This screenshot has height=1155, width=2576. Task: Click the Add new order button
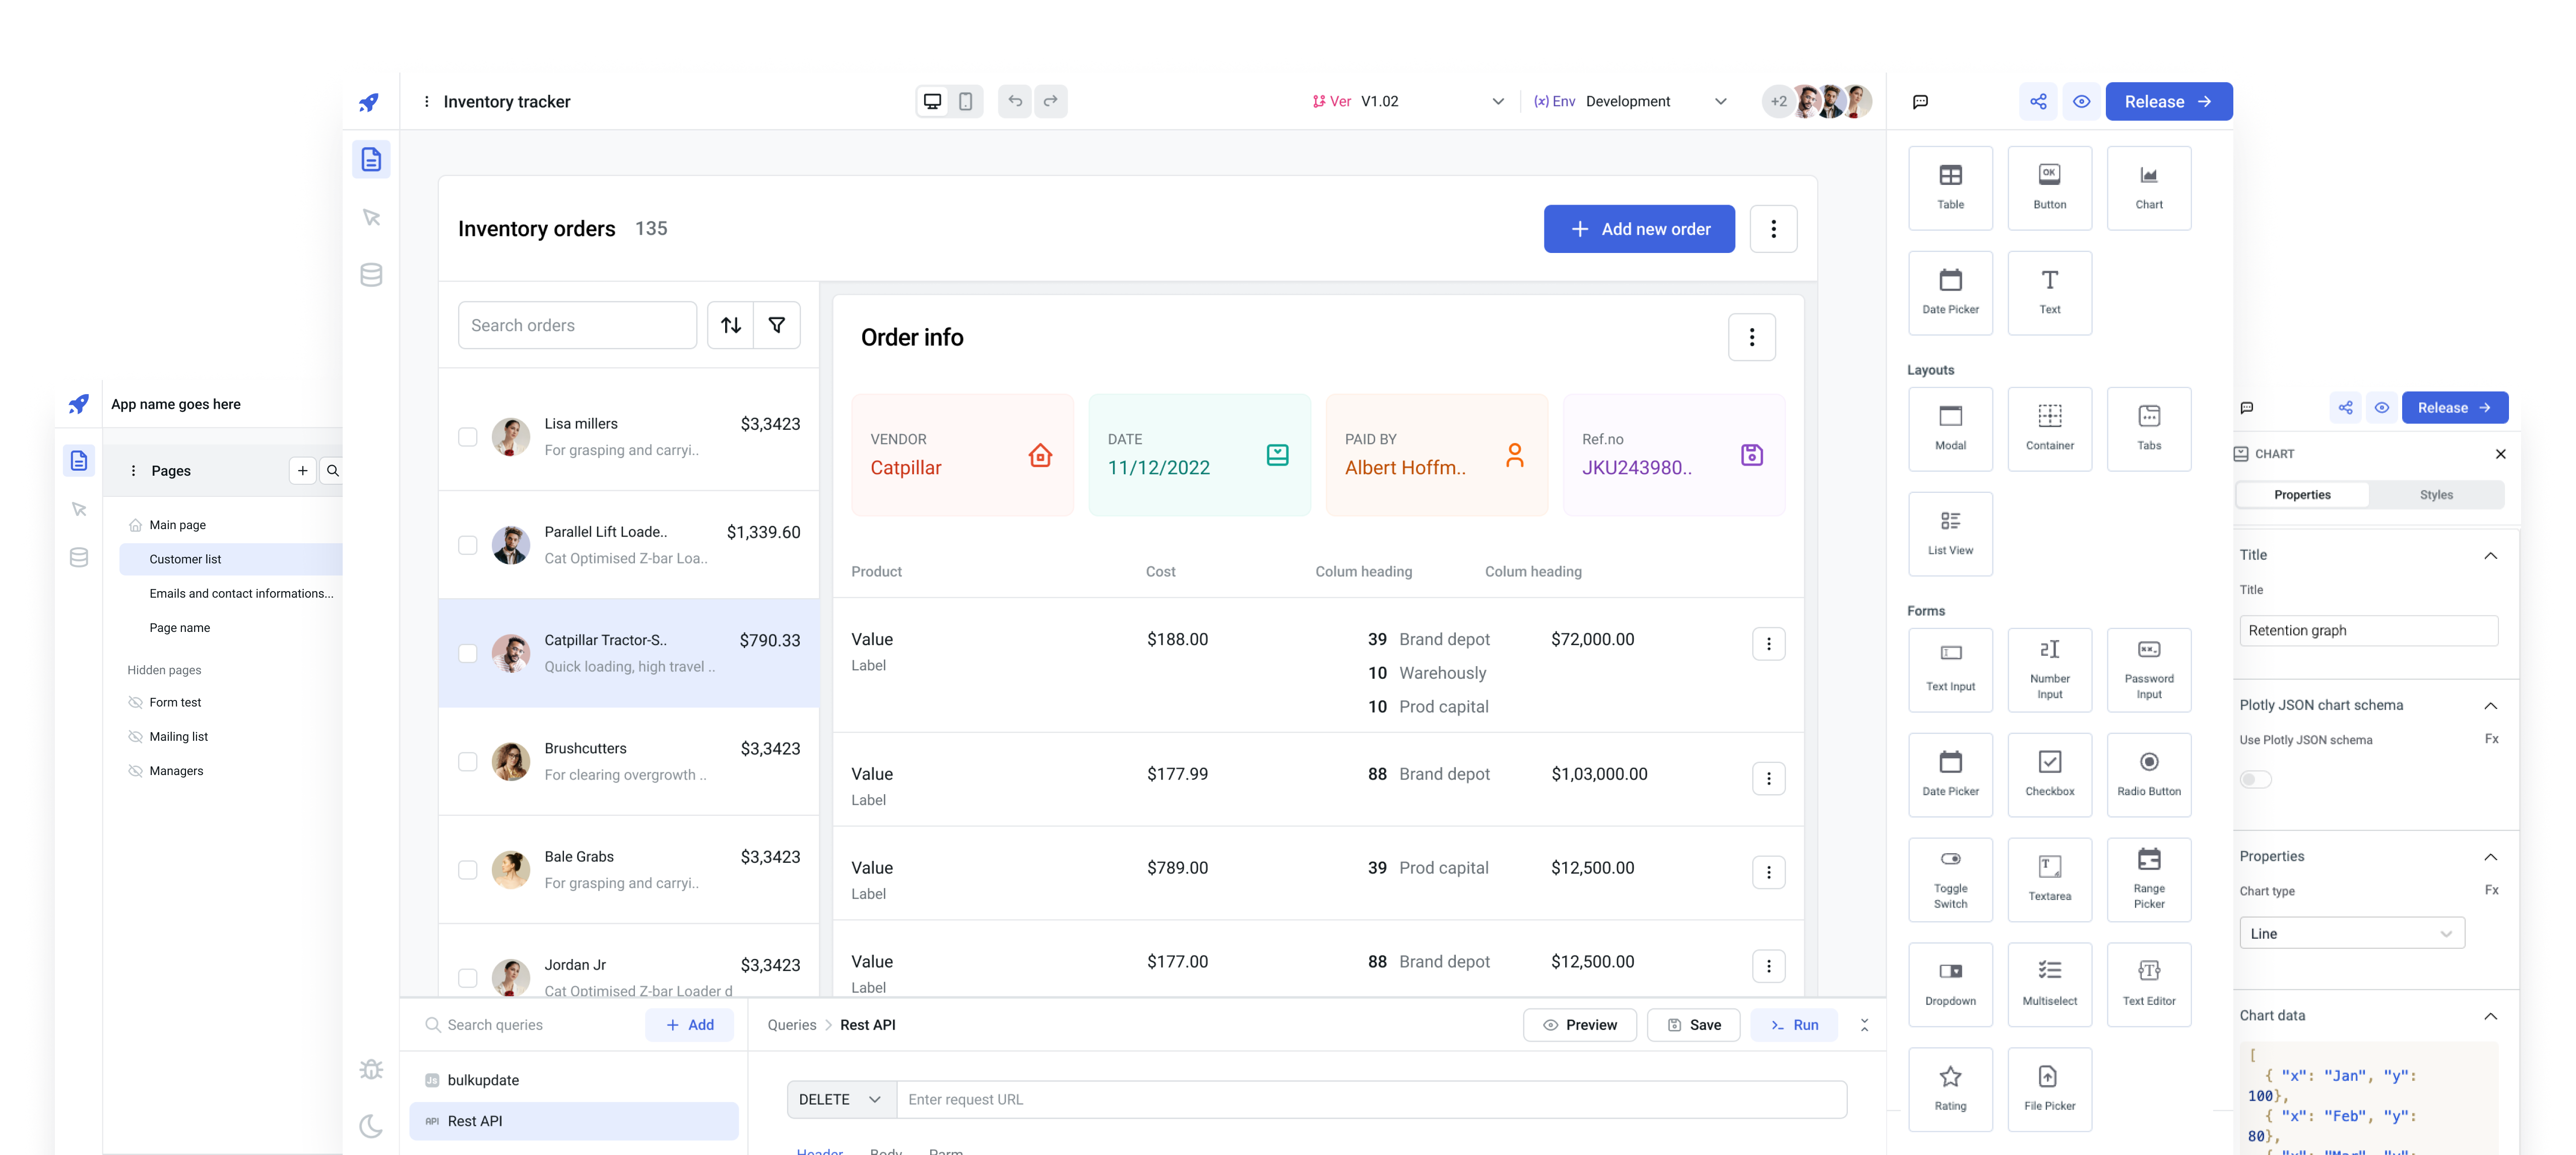point(1638,229)
